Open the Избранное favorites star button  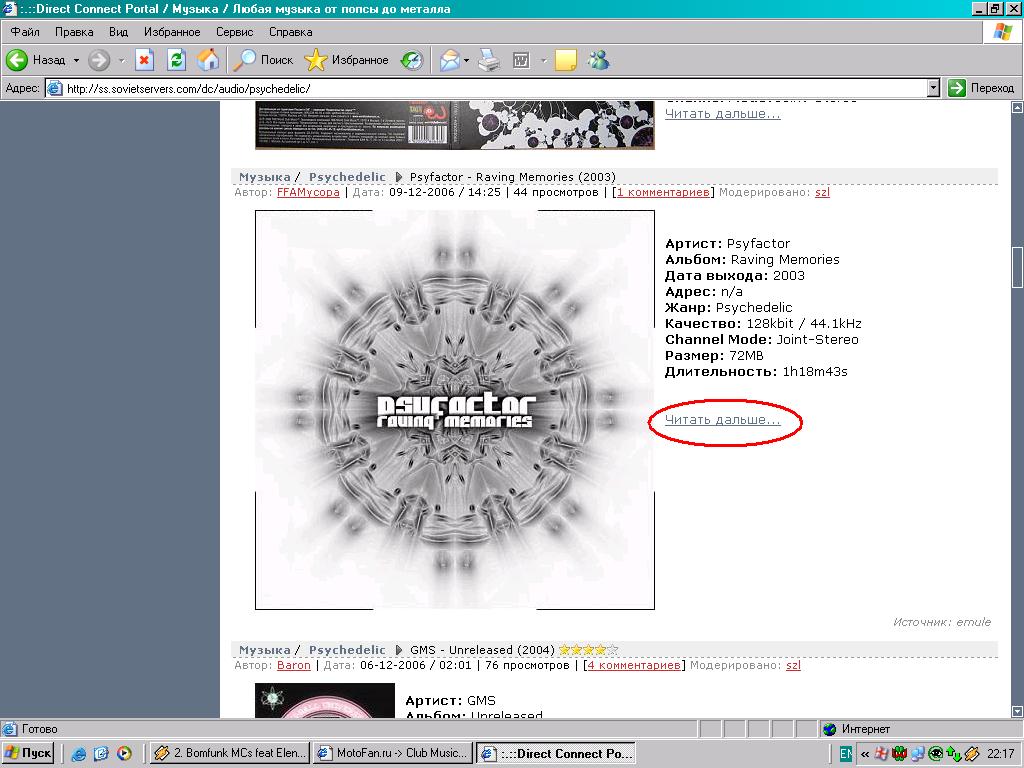[x=346, y=60]
